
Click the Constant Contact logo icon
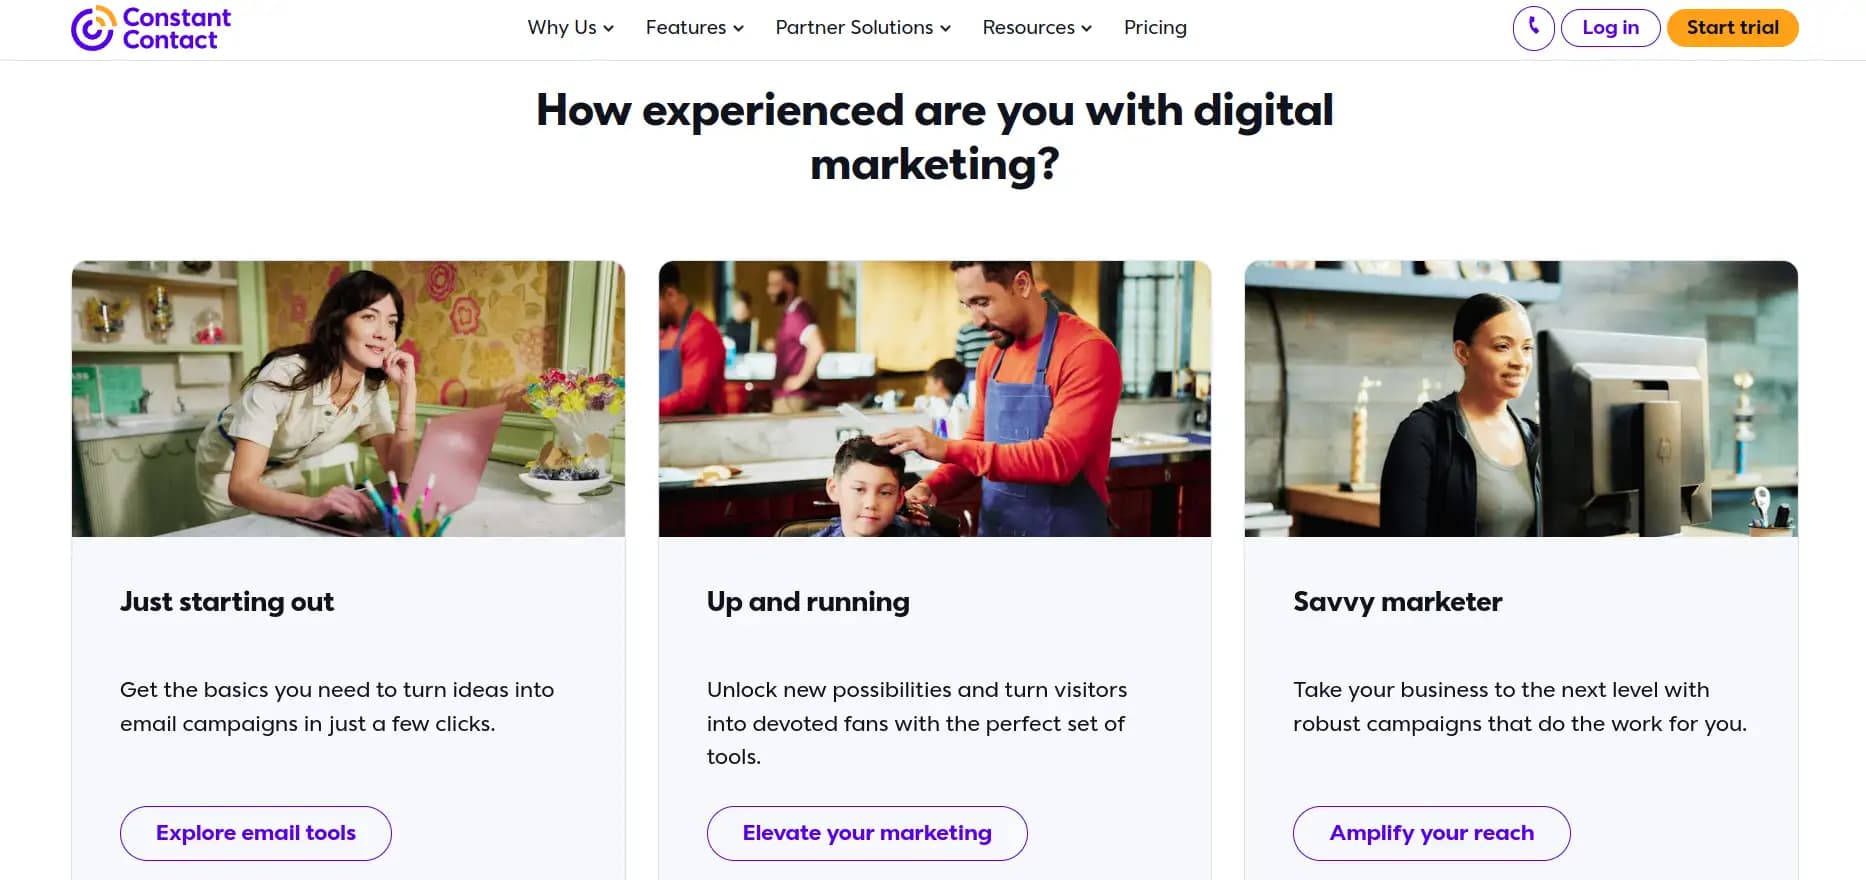tap(93, 28)
